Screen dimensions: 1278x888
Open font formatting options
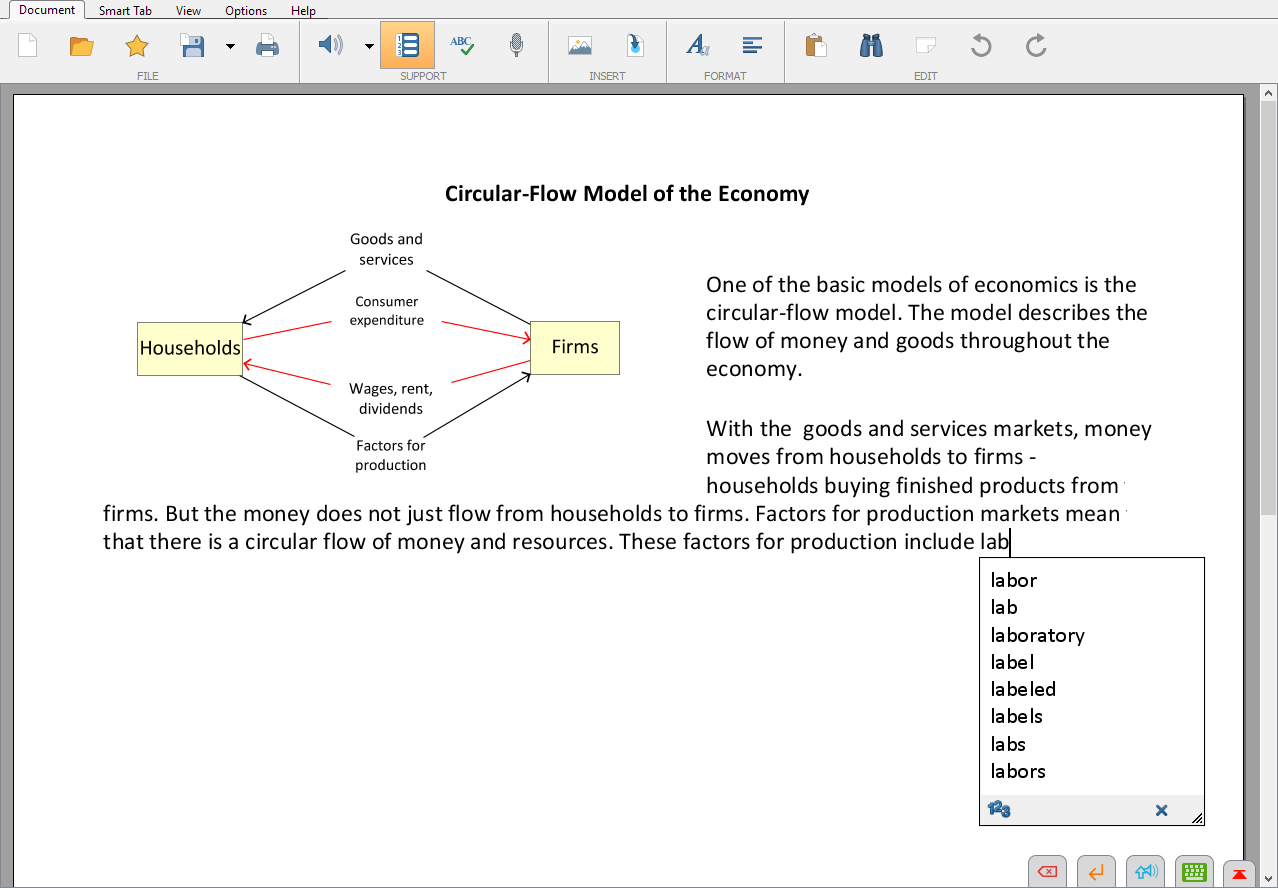click(x=698, y=45)
